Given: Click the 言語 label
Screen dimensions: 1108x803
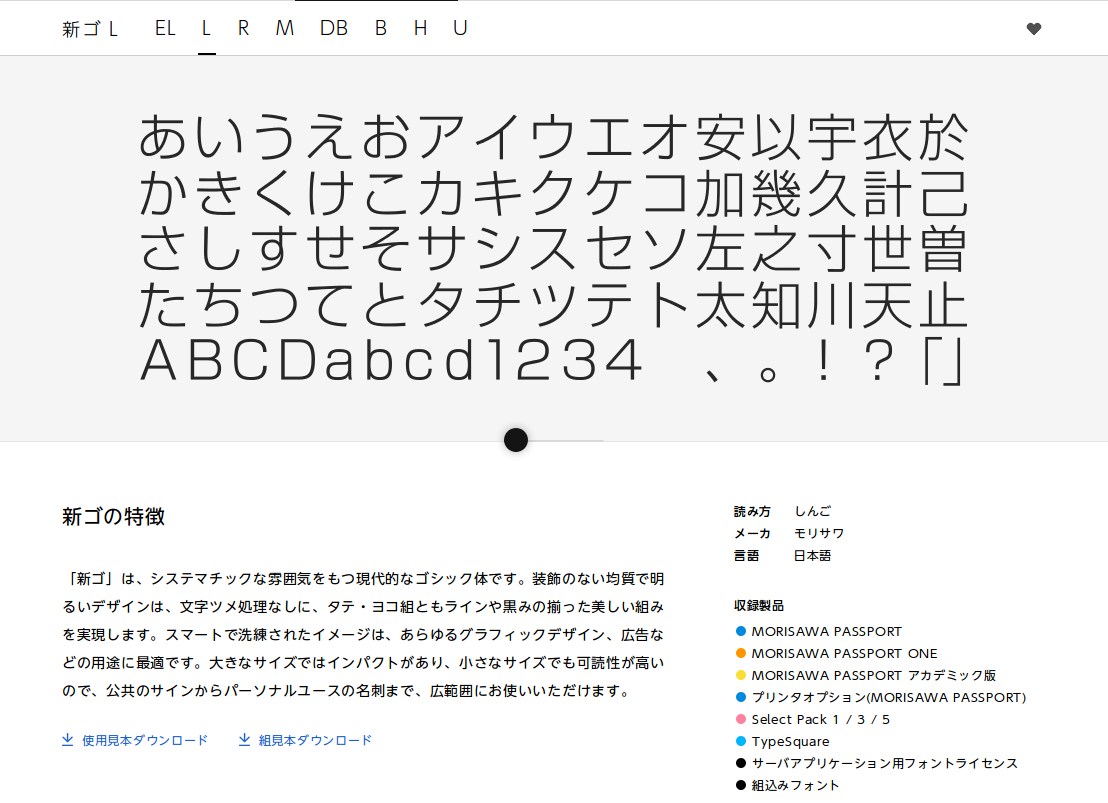Looking at the screenshot, I should (x=747, y=556).
